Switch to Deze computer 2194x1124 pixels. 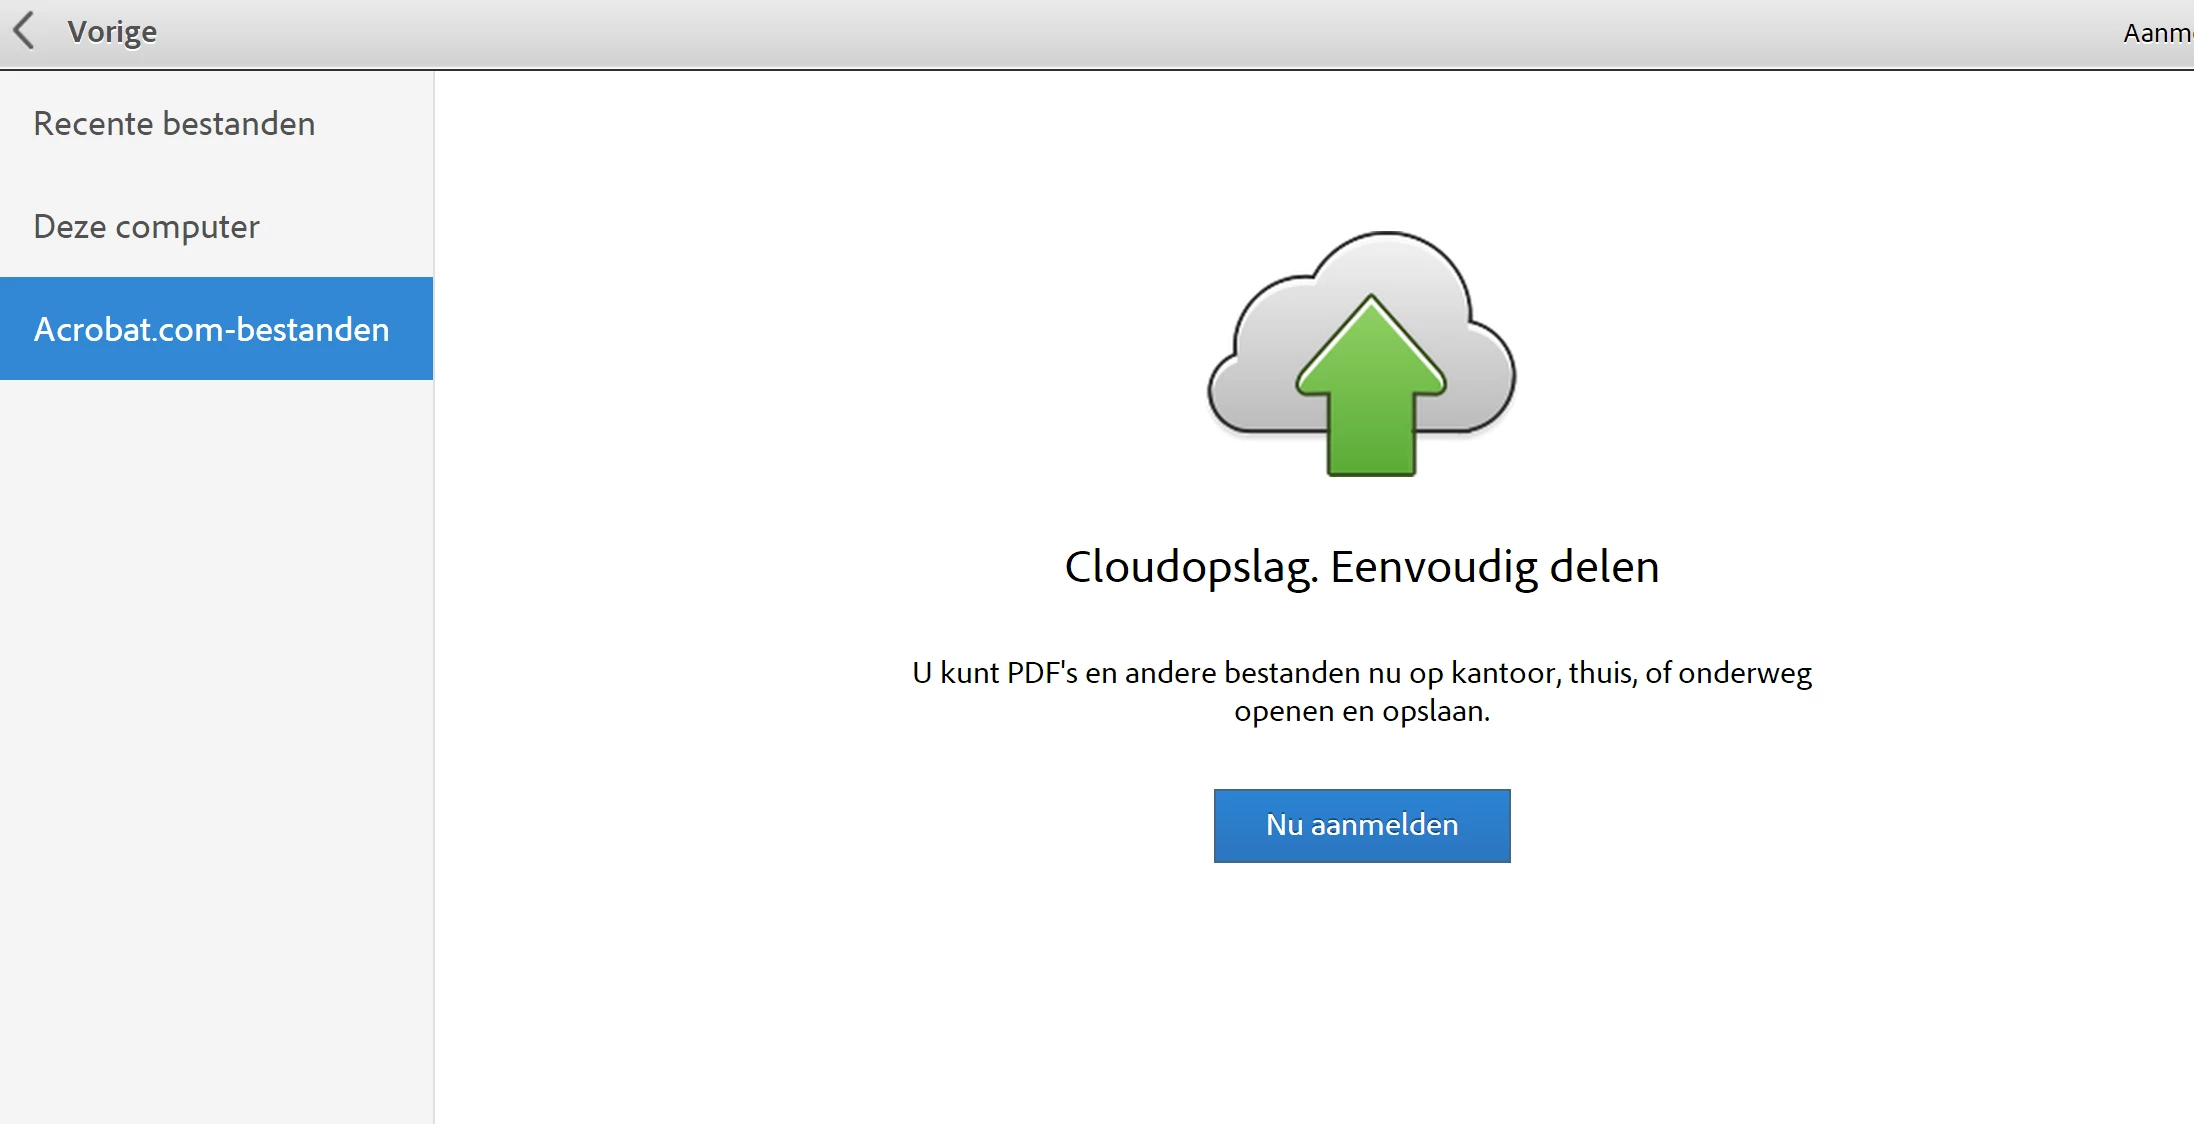(146, 227)
